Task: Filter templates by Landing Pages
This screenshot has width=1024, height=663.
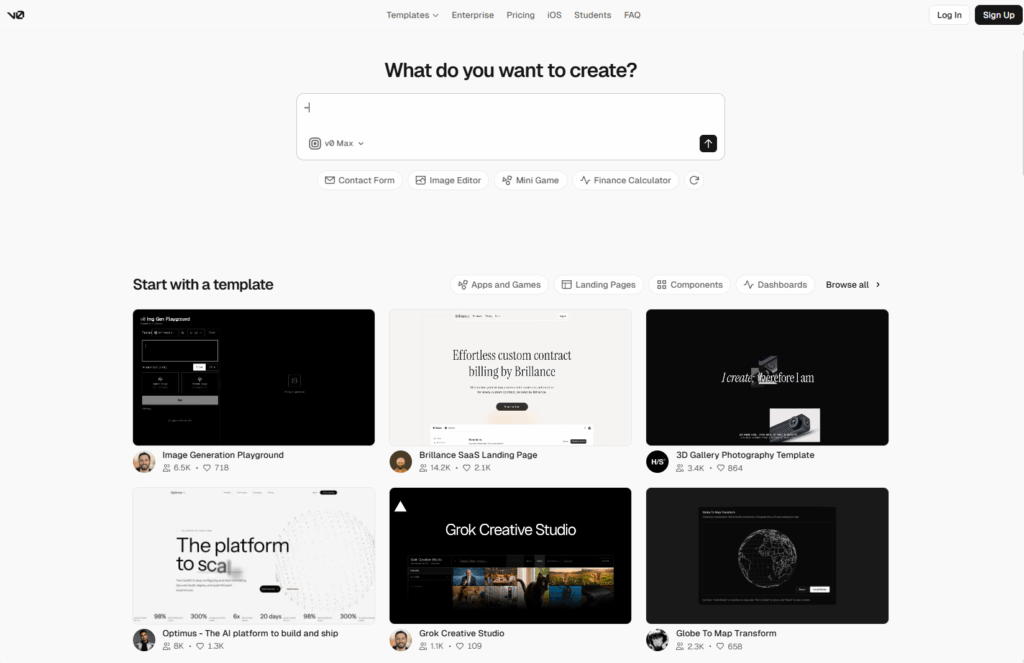Action: coord(599,285)
